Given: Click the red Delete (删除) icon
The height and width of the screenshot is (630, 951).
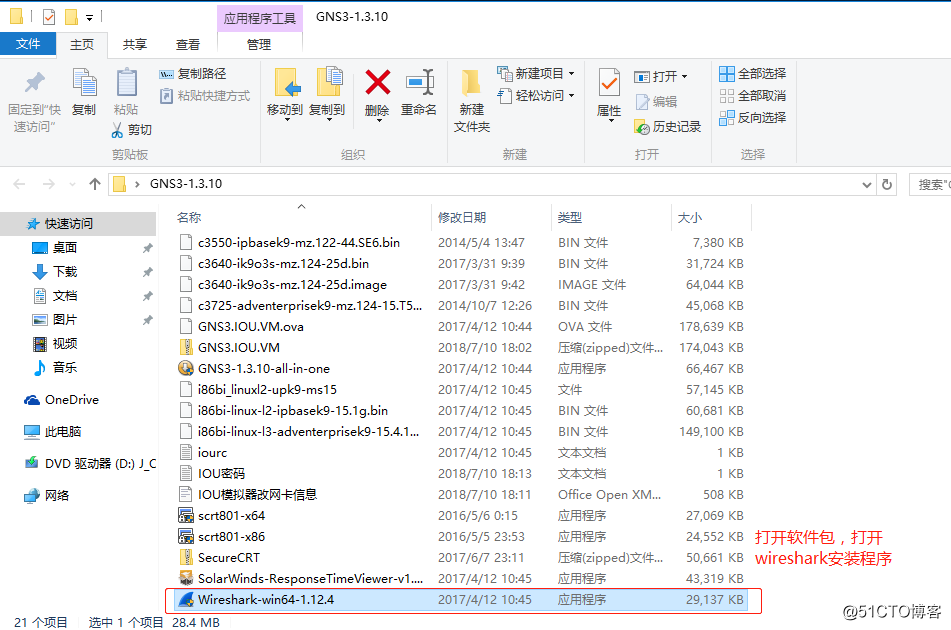Looking at the screenshot, I should 377,82.
